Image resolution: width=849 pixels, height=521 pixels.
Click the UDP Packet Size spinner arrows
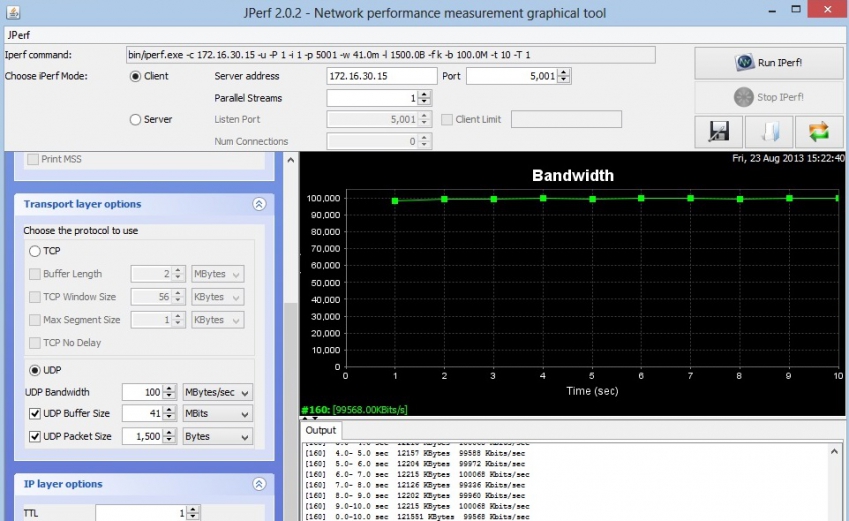tap(169, 437)
